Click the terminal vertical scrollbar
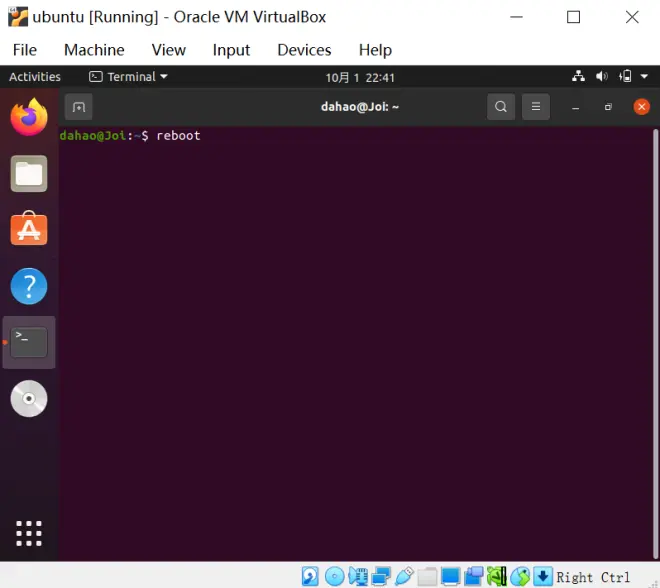This screenshot has height=588, width=660. (x=655, y=343)
